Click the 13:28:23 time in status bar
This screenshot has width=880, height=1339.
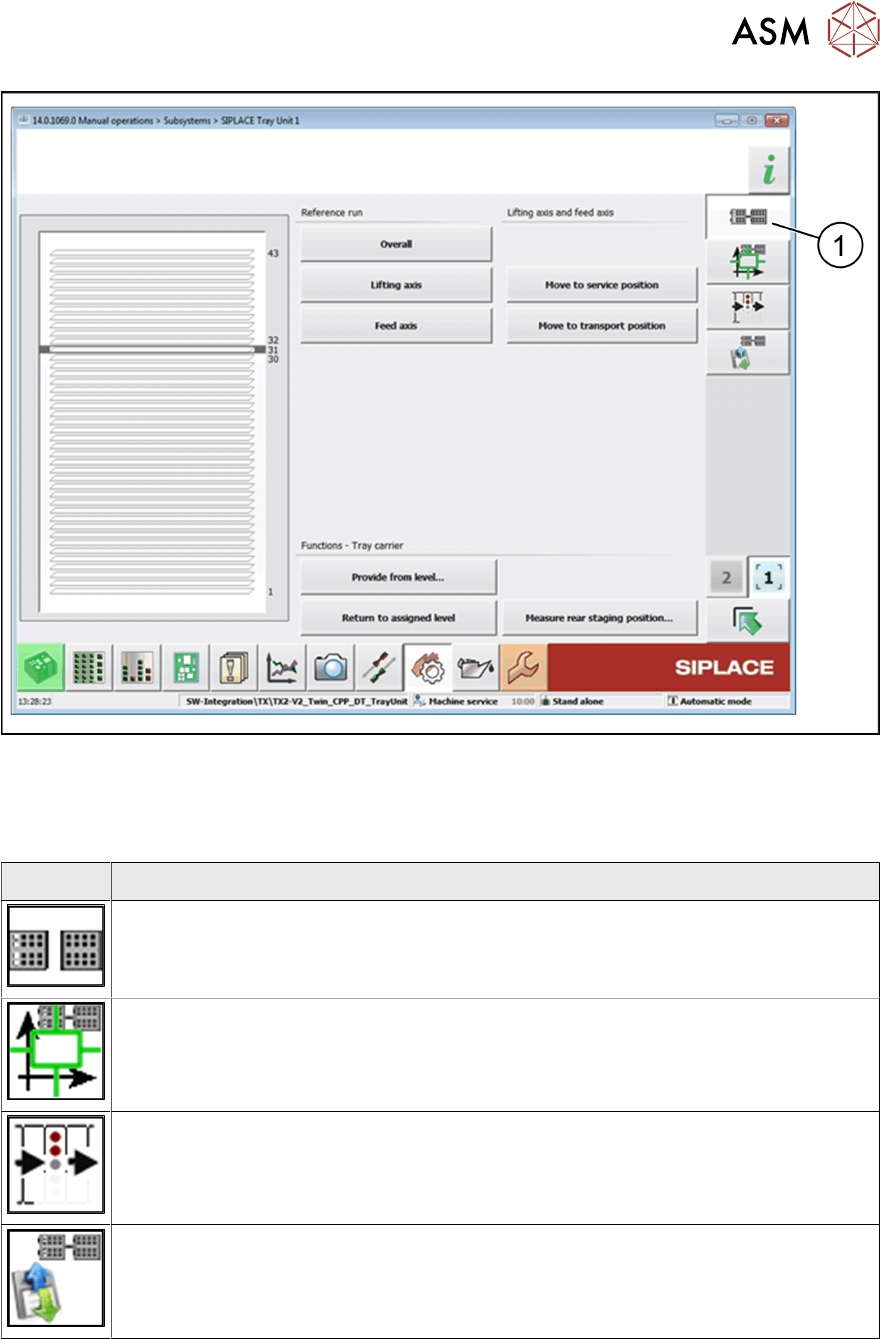(x=34, y=702)
